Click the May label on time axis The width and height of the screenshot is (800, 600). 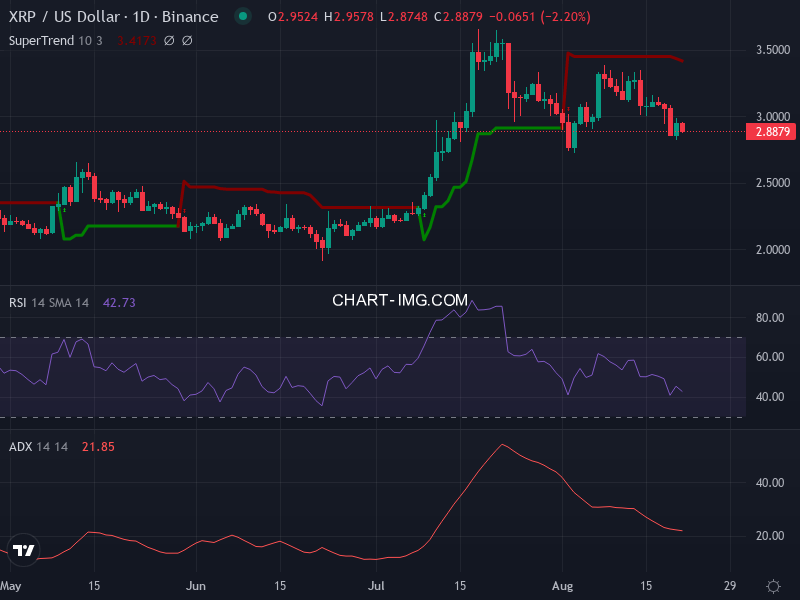[x=10, y=586]
